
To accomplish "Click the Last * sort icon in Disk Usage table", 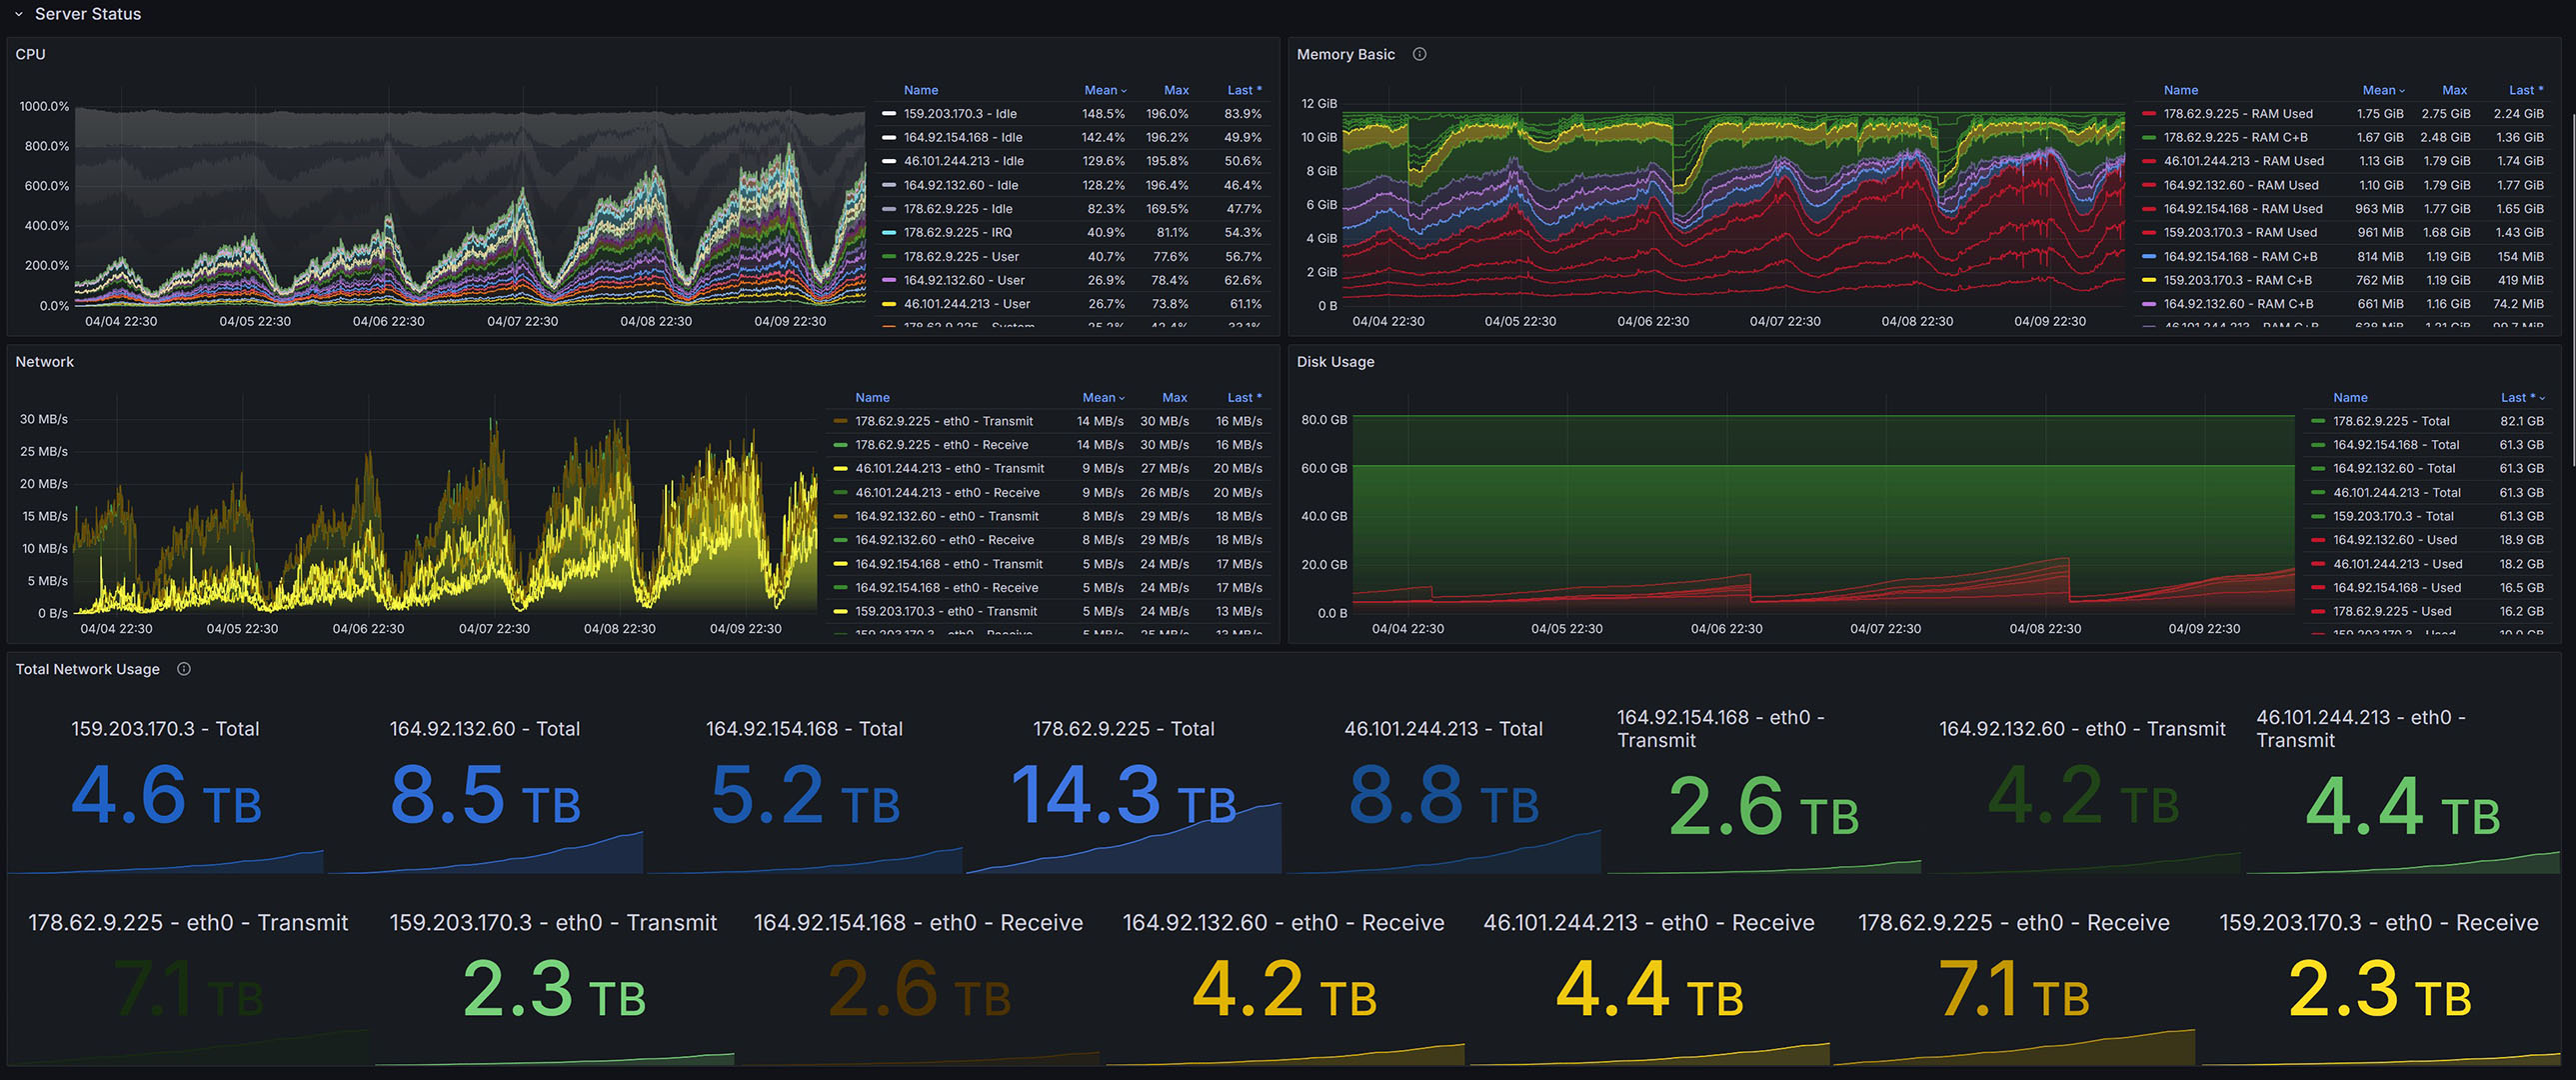I will [x=2540, y=397].
